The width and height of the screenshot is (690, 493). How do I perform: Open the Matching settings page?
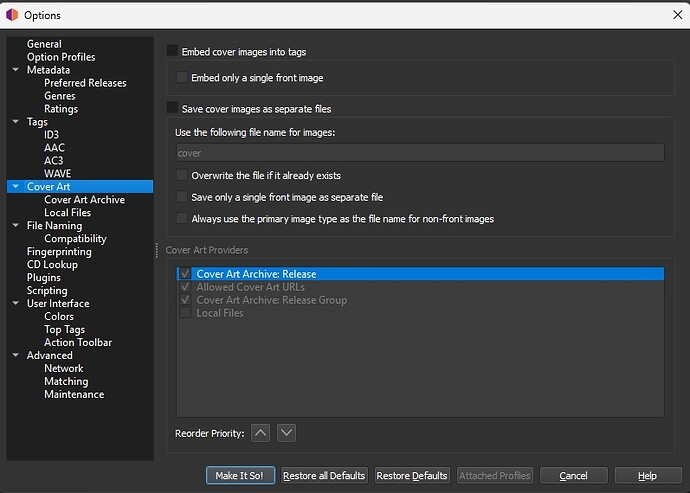(x=66, y=381)
